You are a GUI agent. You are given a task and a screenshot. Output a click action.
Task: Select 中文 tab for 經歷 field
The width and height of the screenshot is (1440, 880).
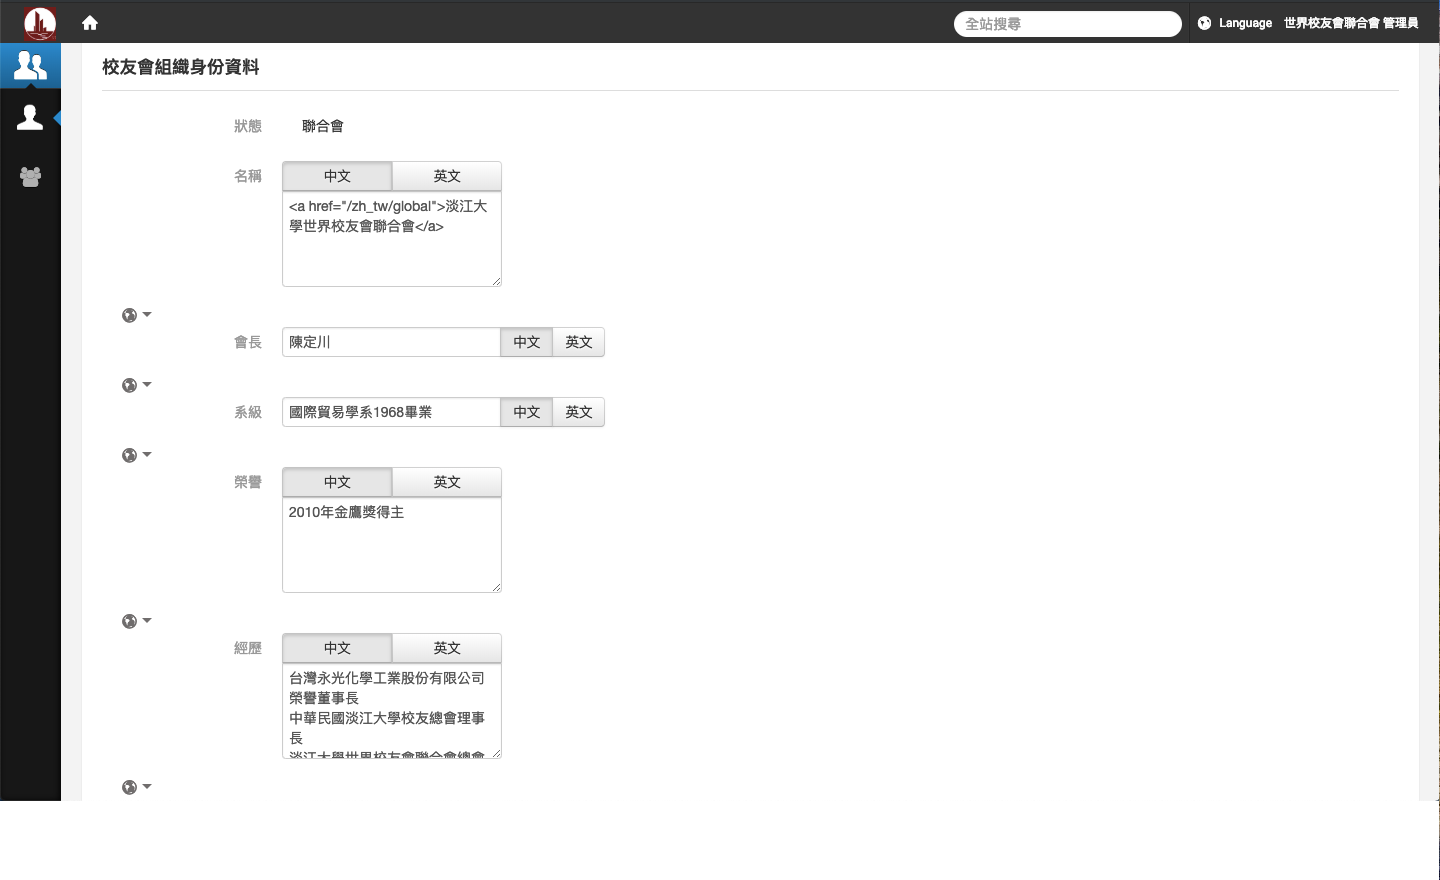click(337, 648)
